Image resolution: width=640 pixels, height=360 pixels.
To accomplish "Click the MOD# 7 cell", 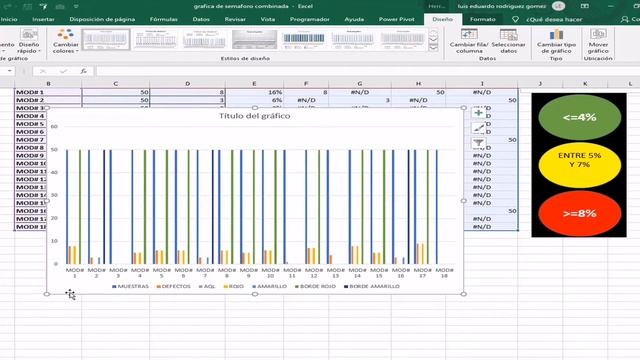I will pyautogui.click(x=31, y=140).
